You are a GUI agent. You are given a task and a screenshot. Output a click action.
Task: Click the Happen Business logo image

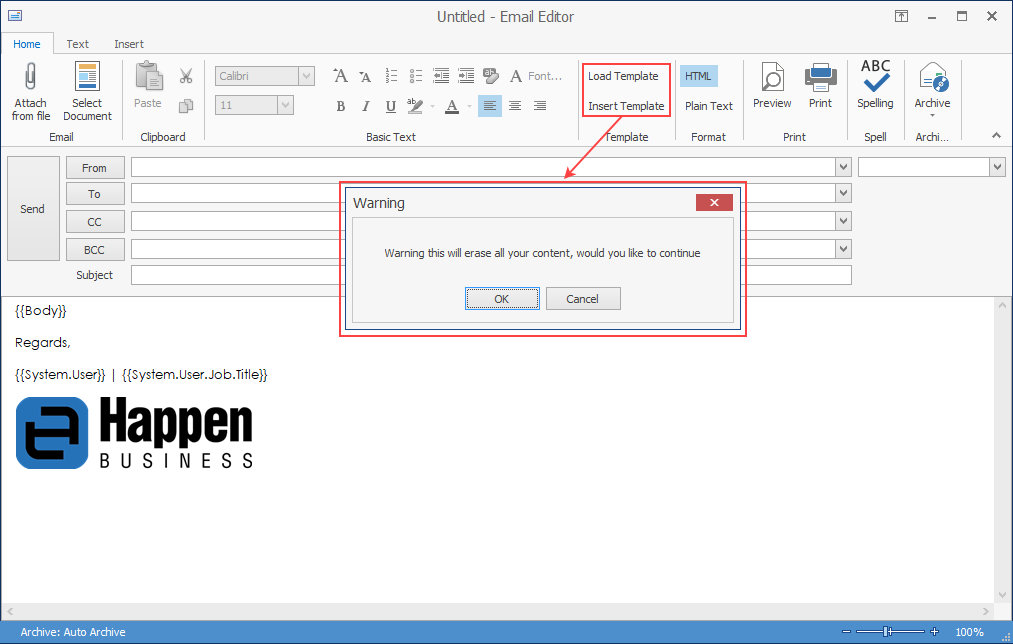(x=134, y=432)
